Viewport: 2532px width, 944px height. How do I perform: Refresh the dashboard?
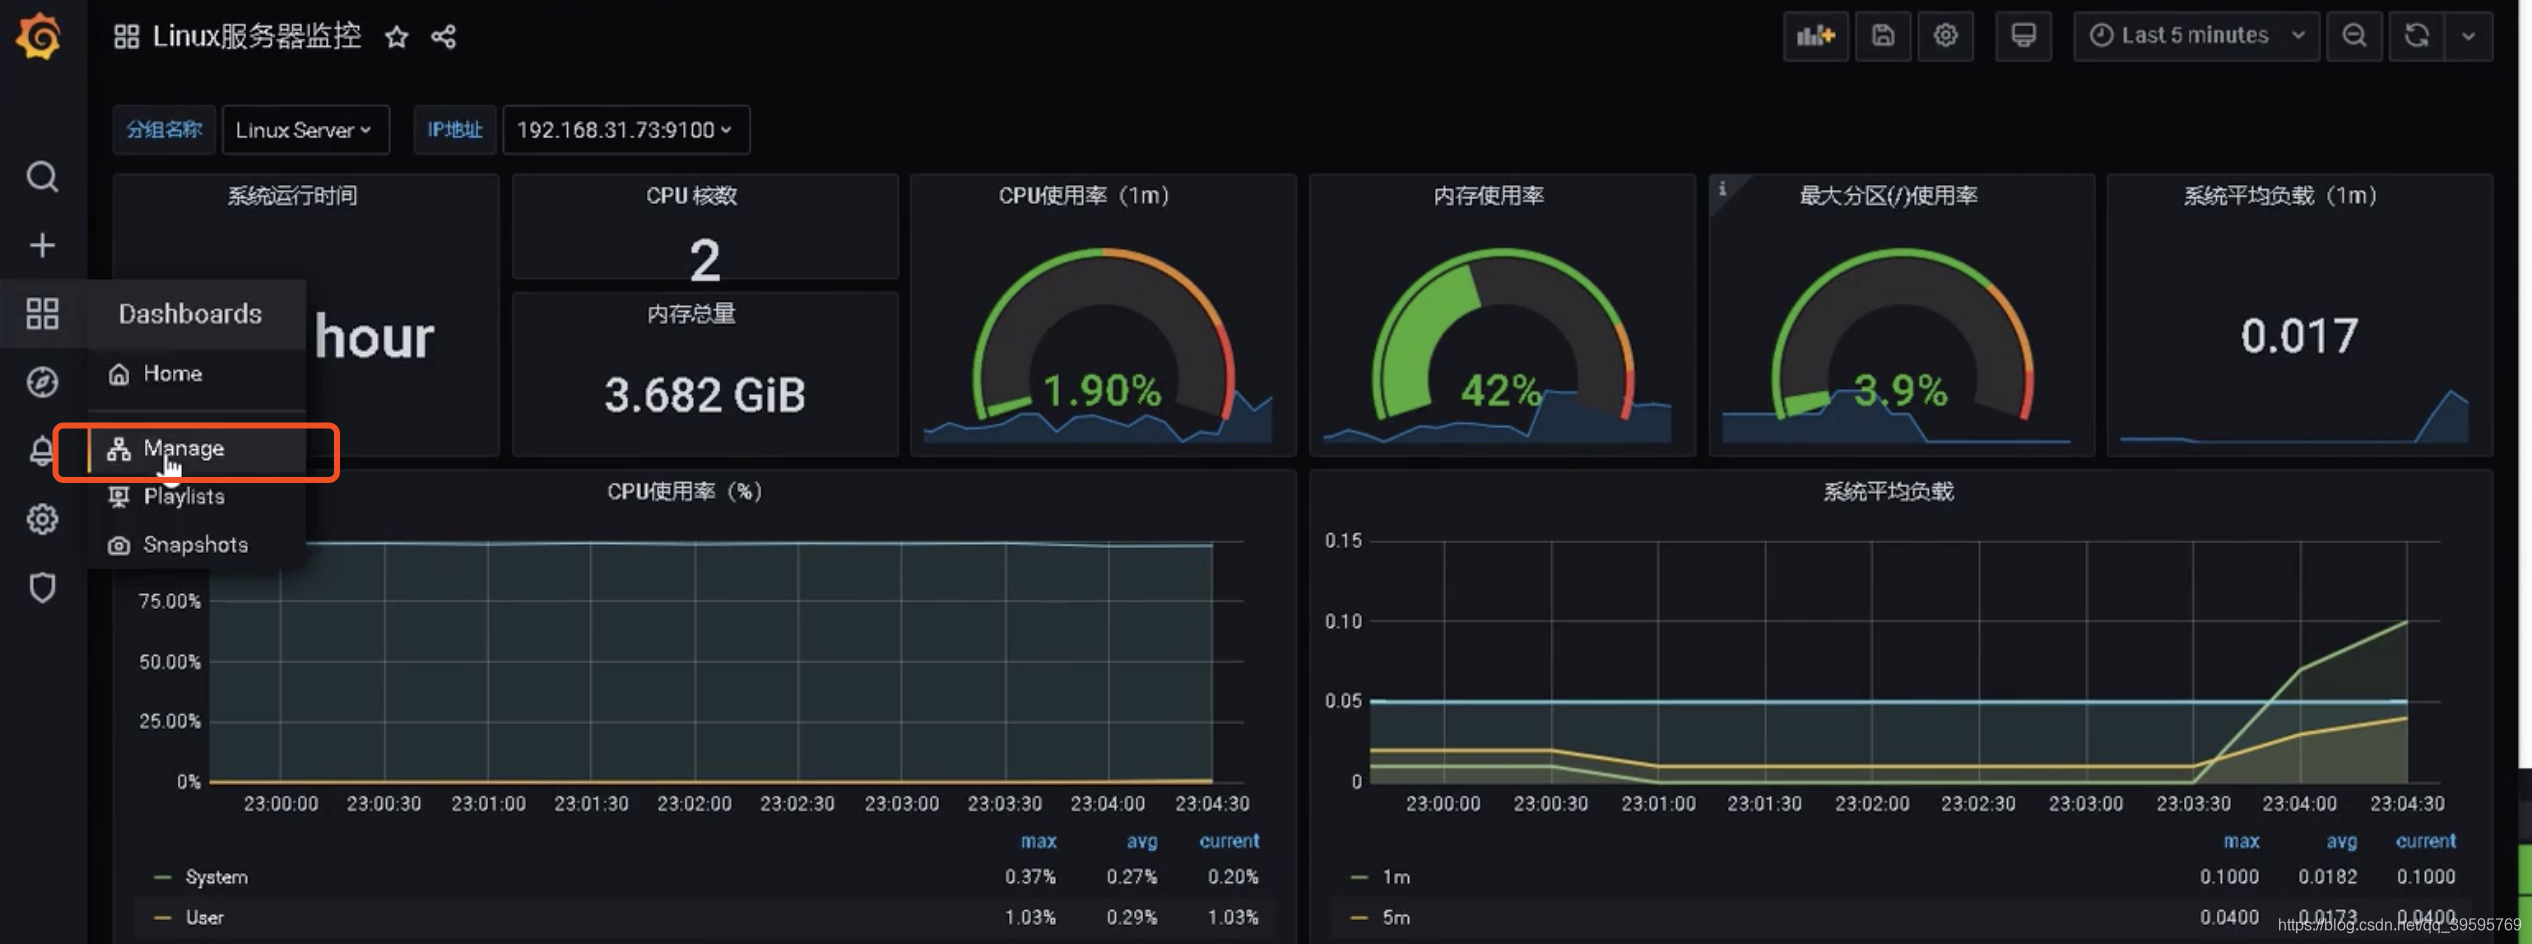click(x=2417, y=36)
